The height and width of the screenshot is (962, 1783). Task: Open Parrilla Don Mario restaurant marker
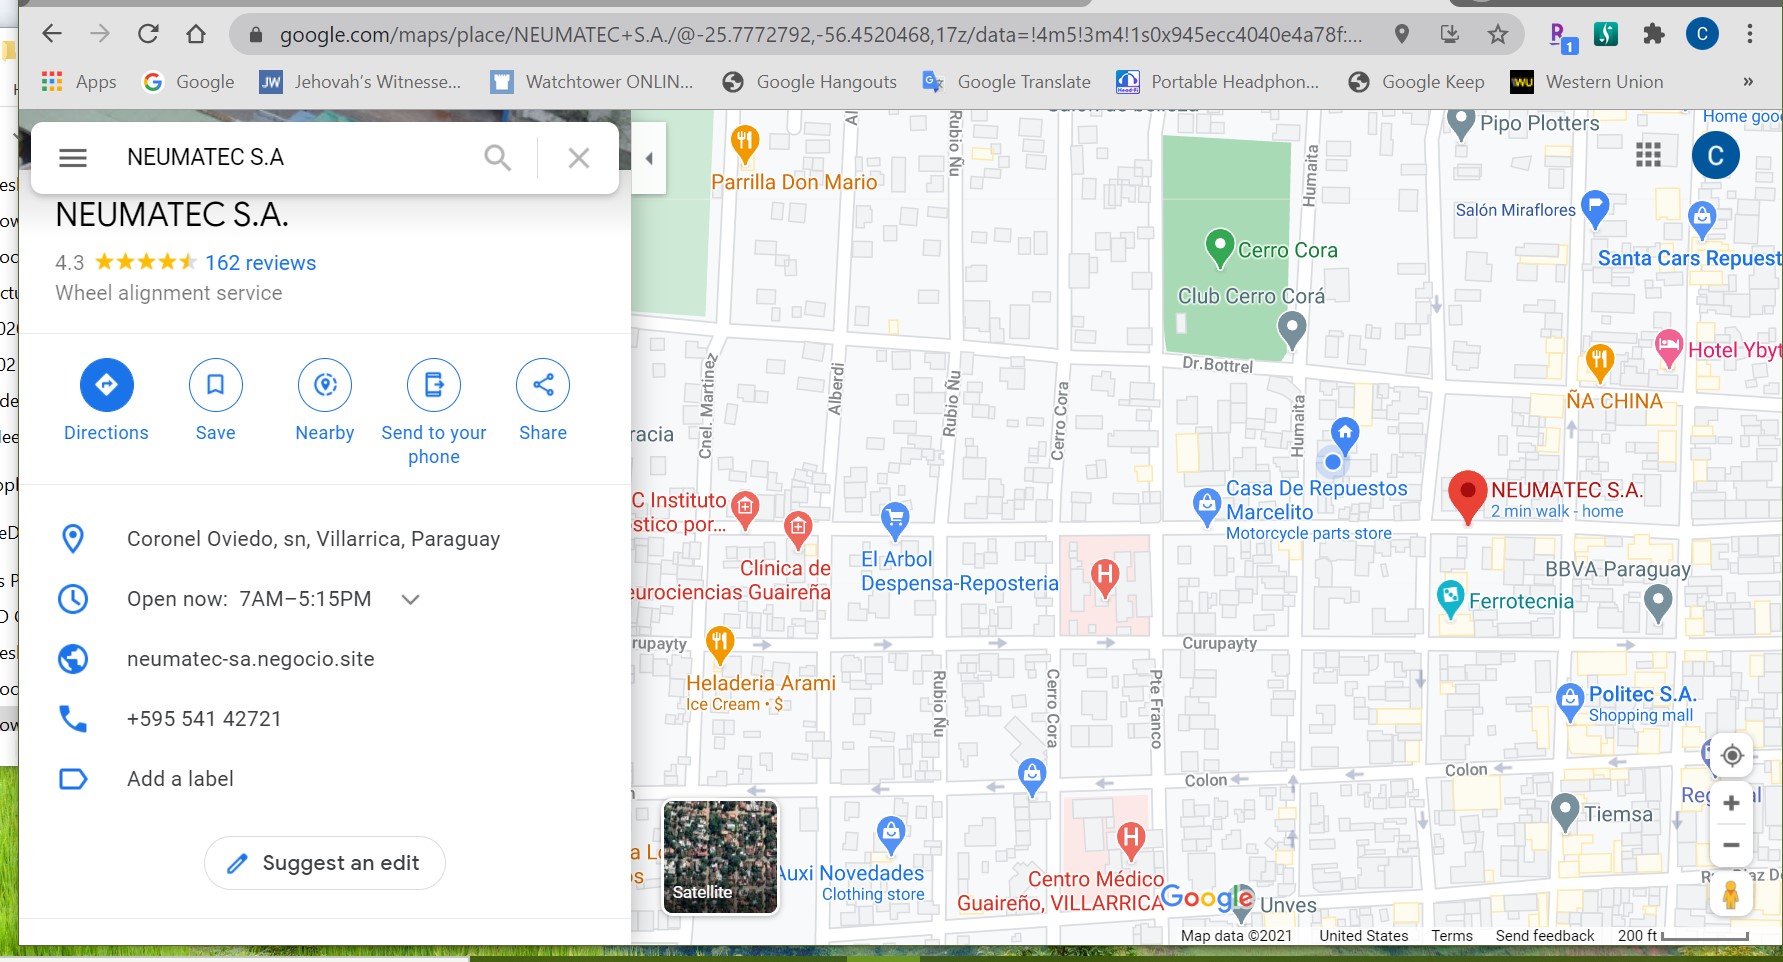click(x=744, y=145)
